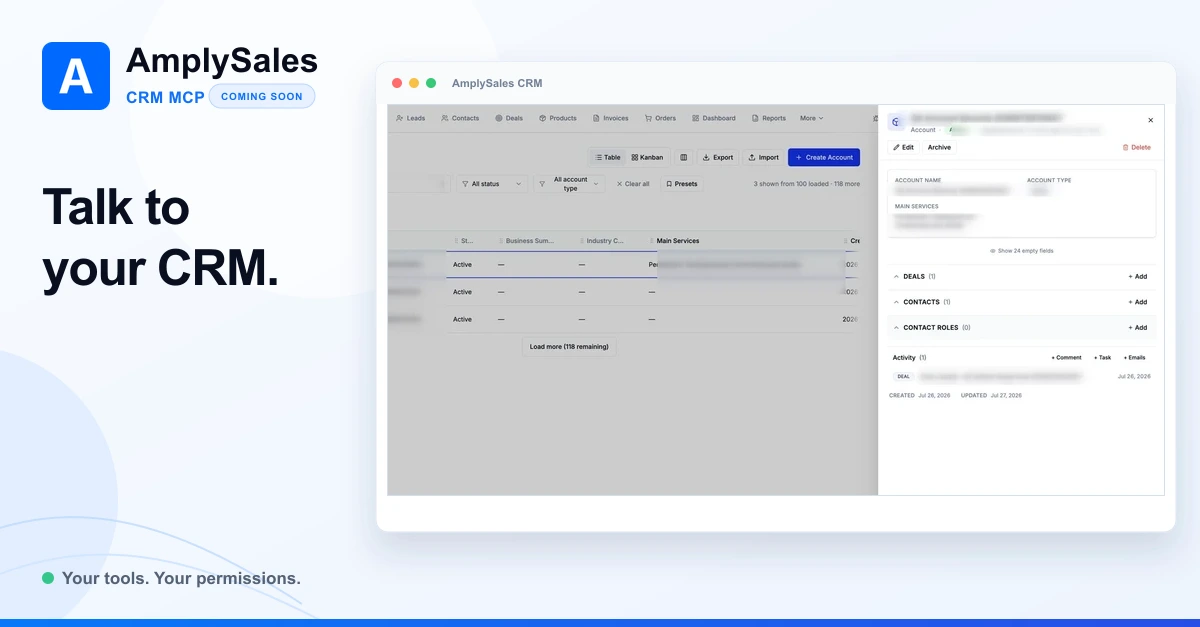Viewport: 1200px width, 627px height.
Task: Delete the account
Action: (x=1136, y=147)
